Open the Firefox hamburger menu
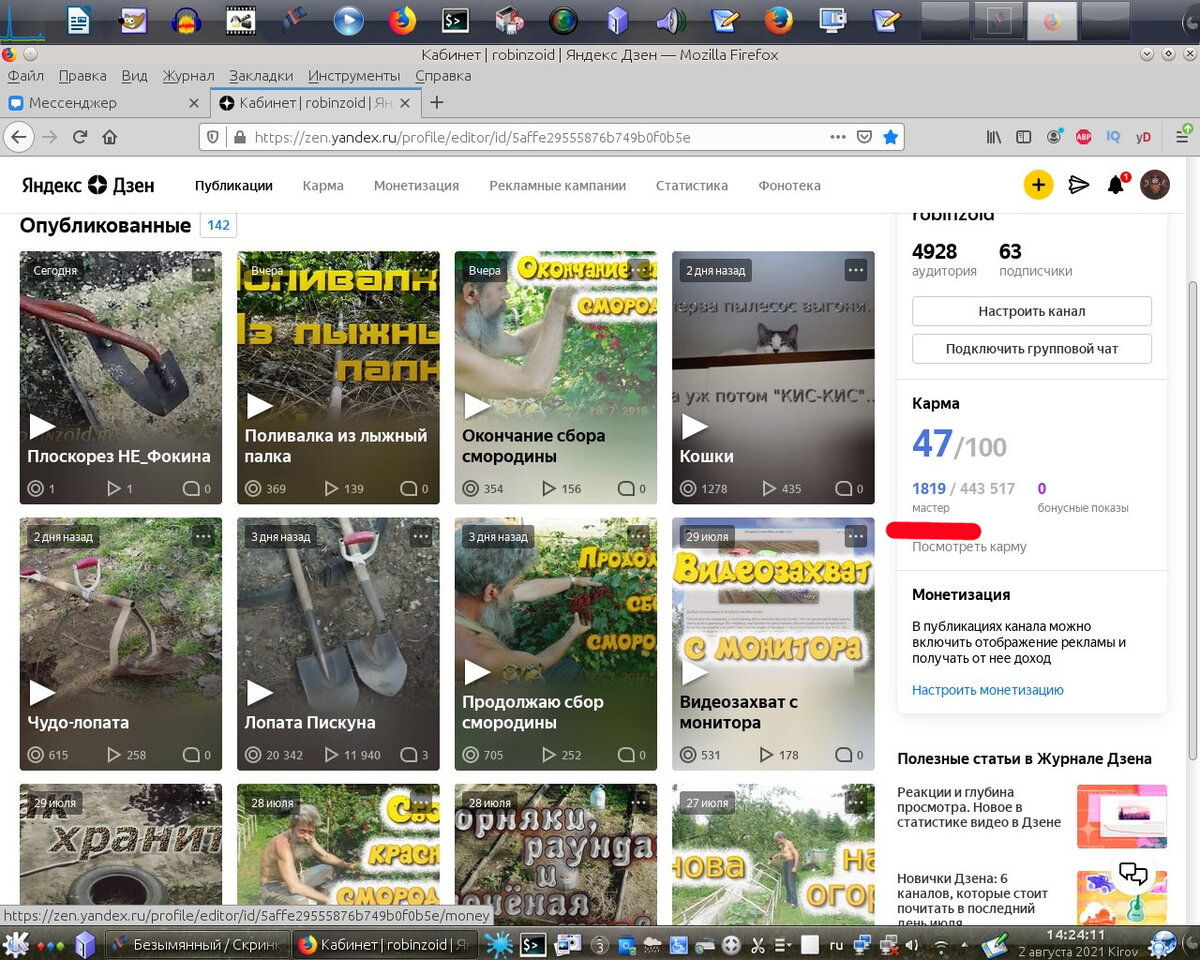Screen dimensions: 1200x960 pyautogui.click(x=1182, y=137)
